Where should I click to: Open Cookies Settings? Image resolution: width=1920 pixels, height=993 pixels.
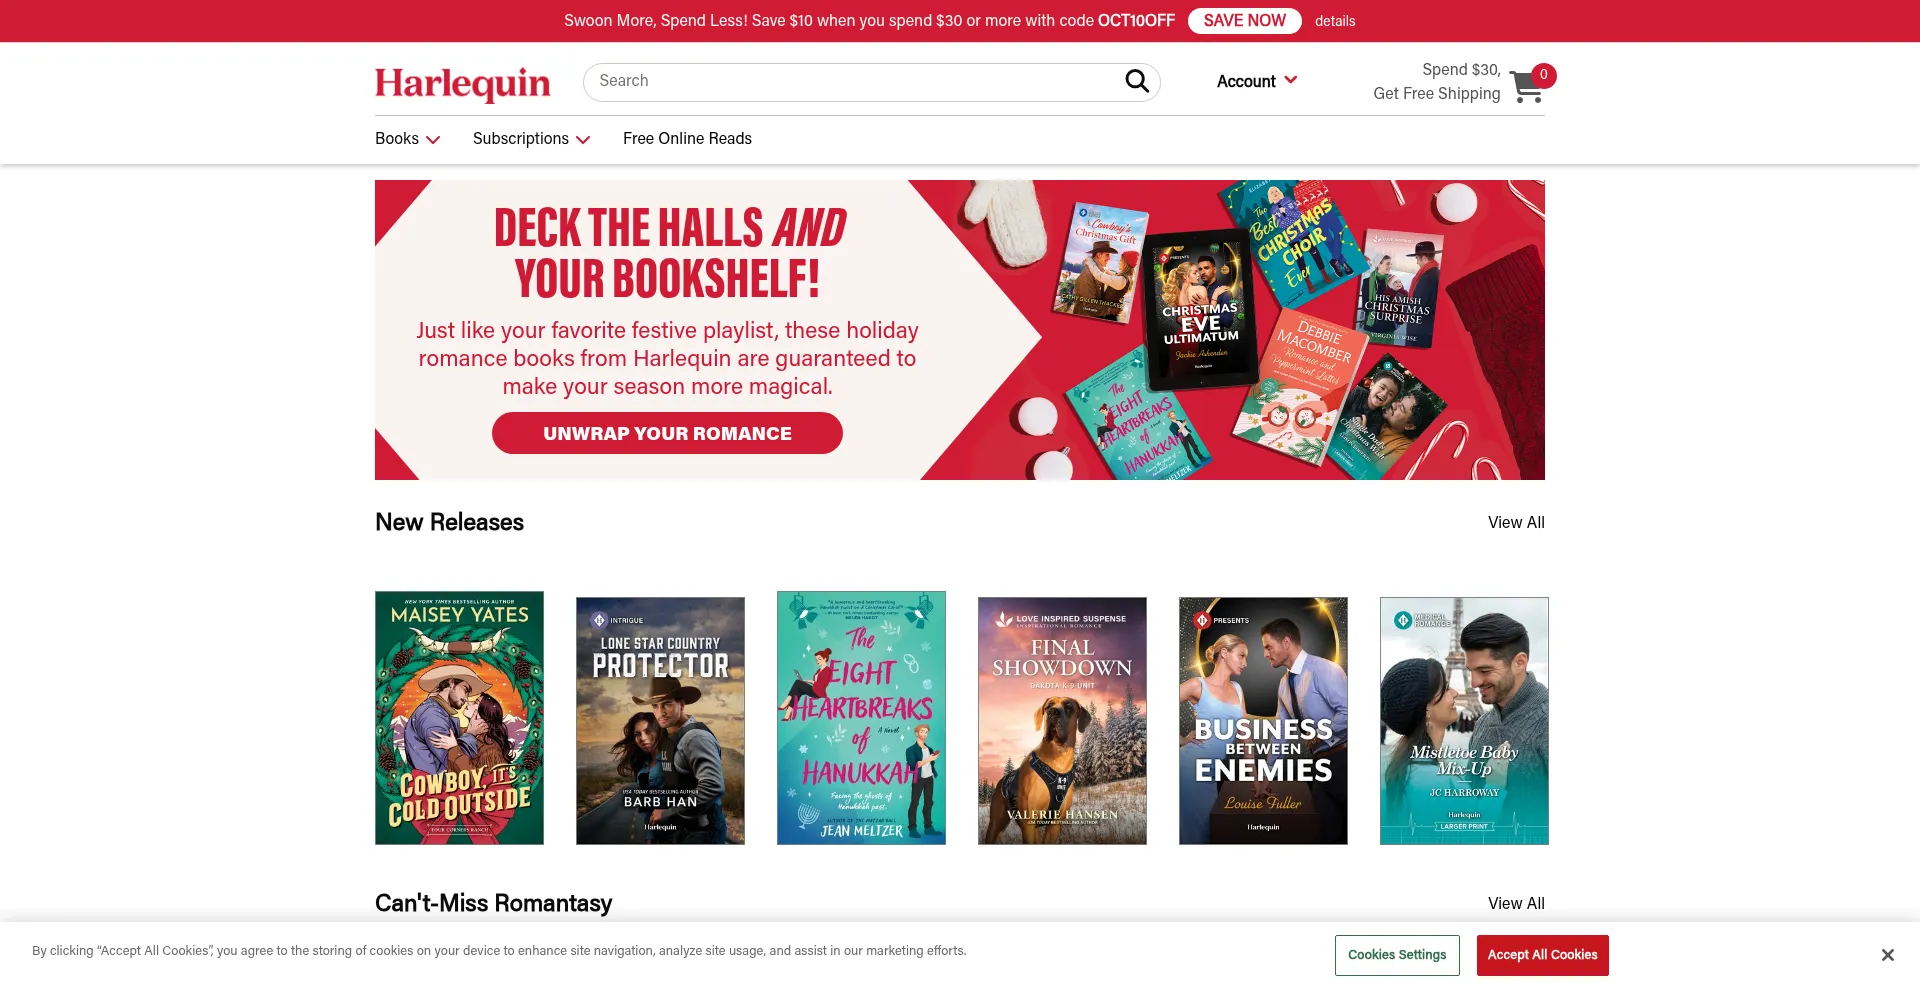1397,955
